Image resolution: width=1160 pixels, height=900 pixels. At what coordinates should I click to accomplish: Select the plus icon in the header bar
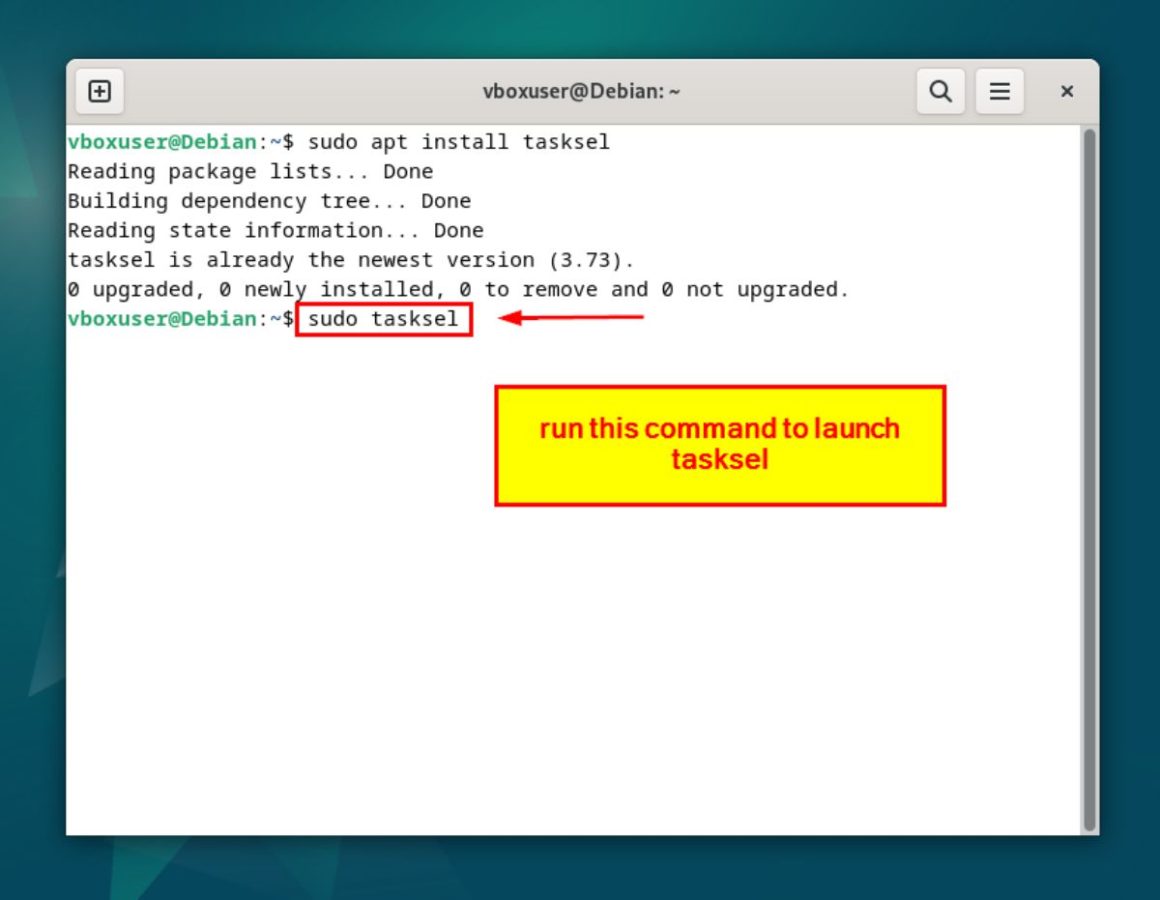coord(99,90)
